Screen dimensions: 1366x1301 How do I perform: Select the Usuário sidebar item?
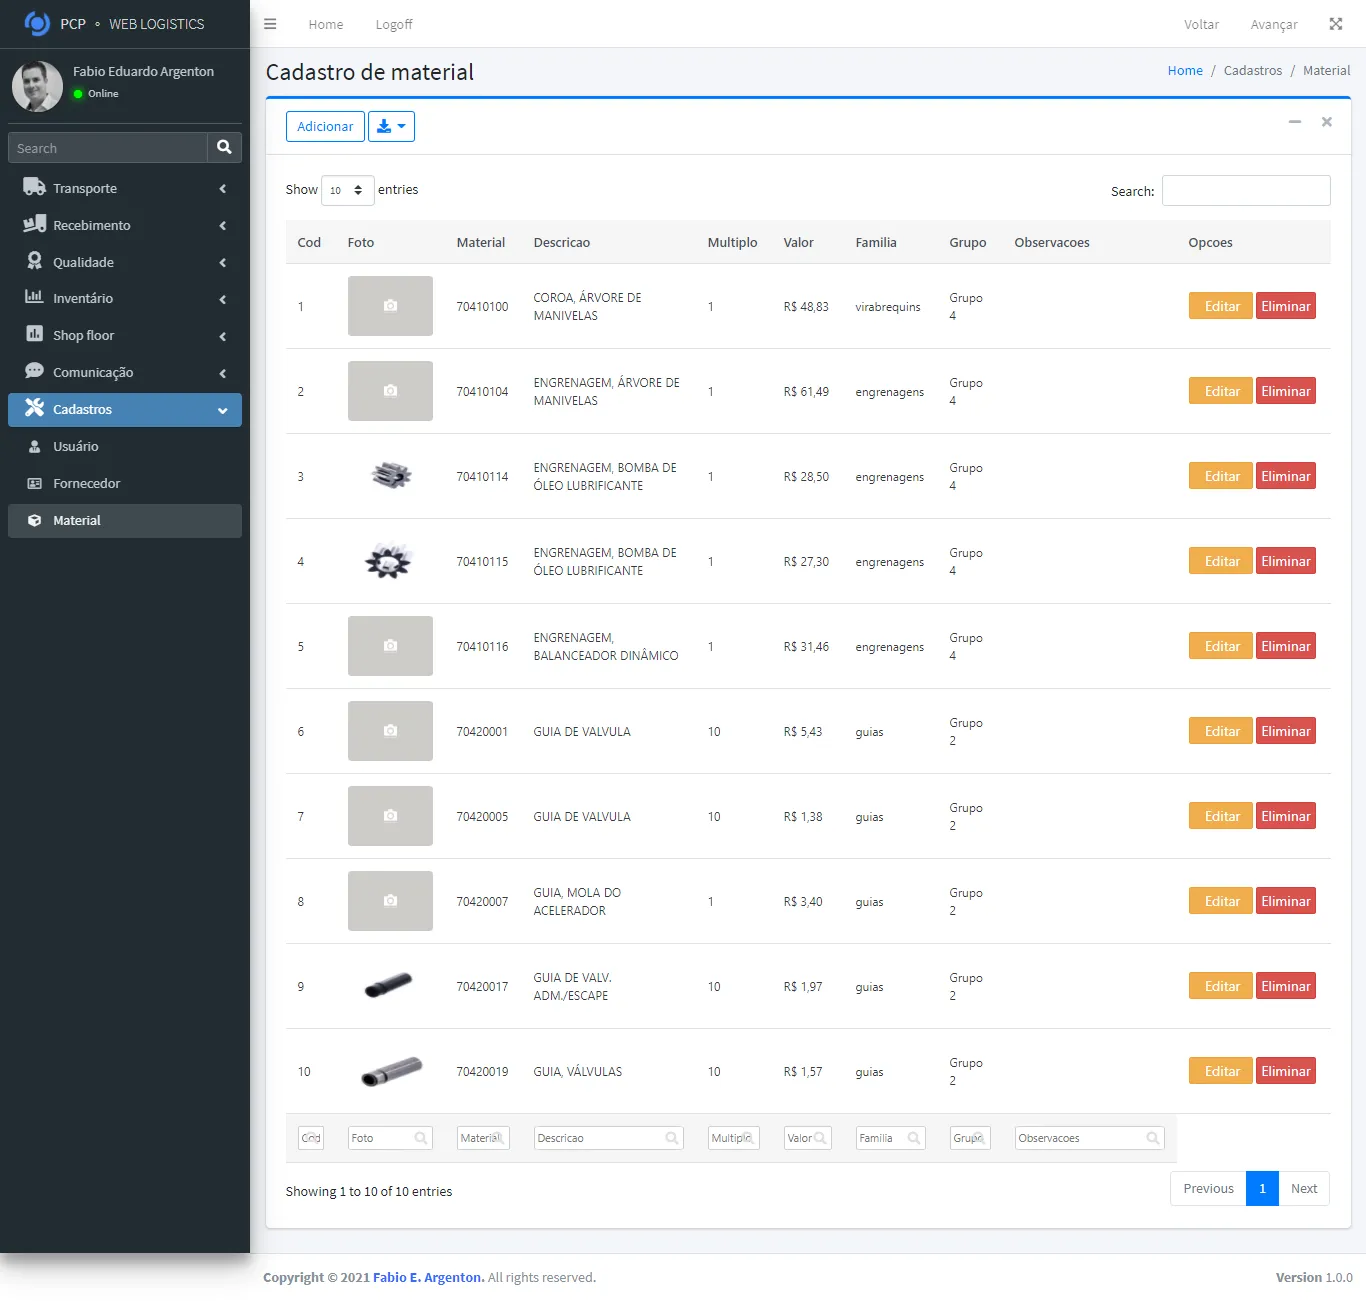75,446
